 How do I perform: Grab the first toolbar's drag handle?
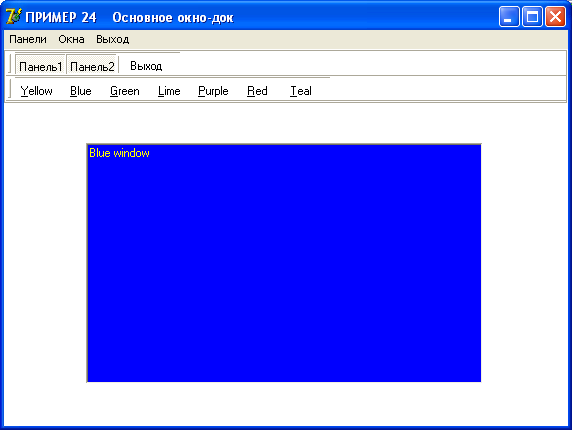pos(10,64)
